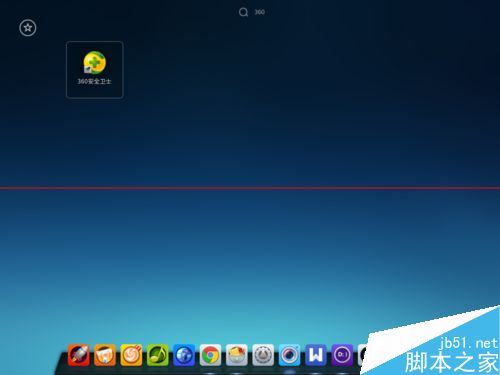Launch Google Chrome from the dock

[210, 355]
